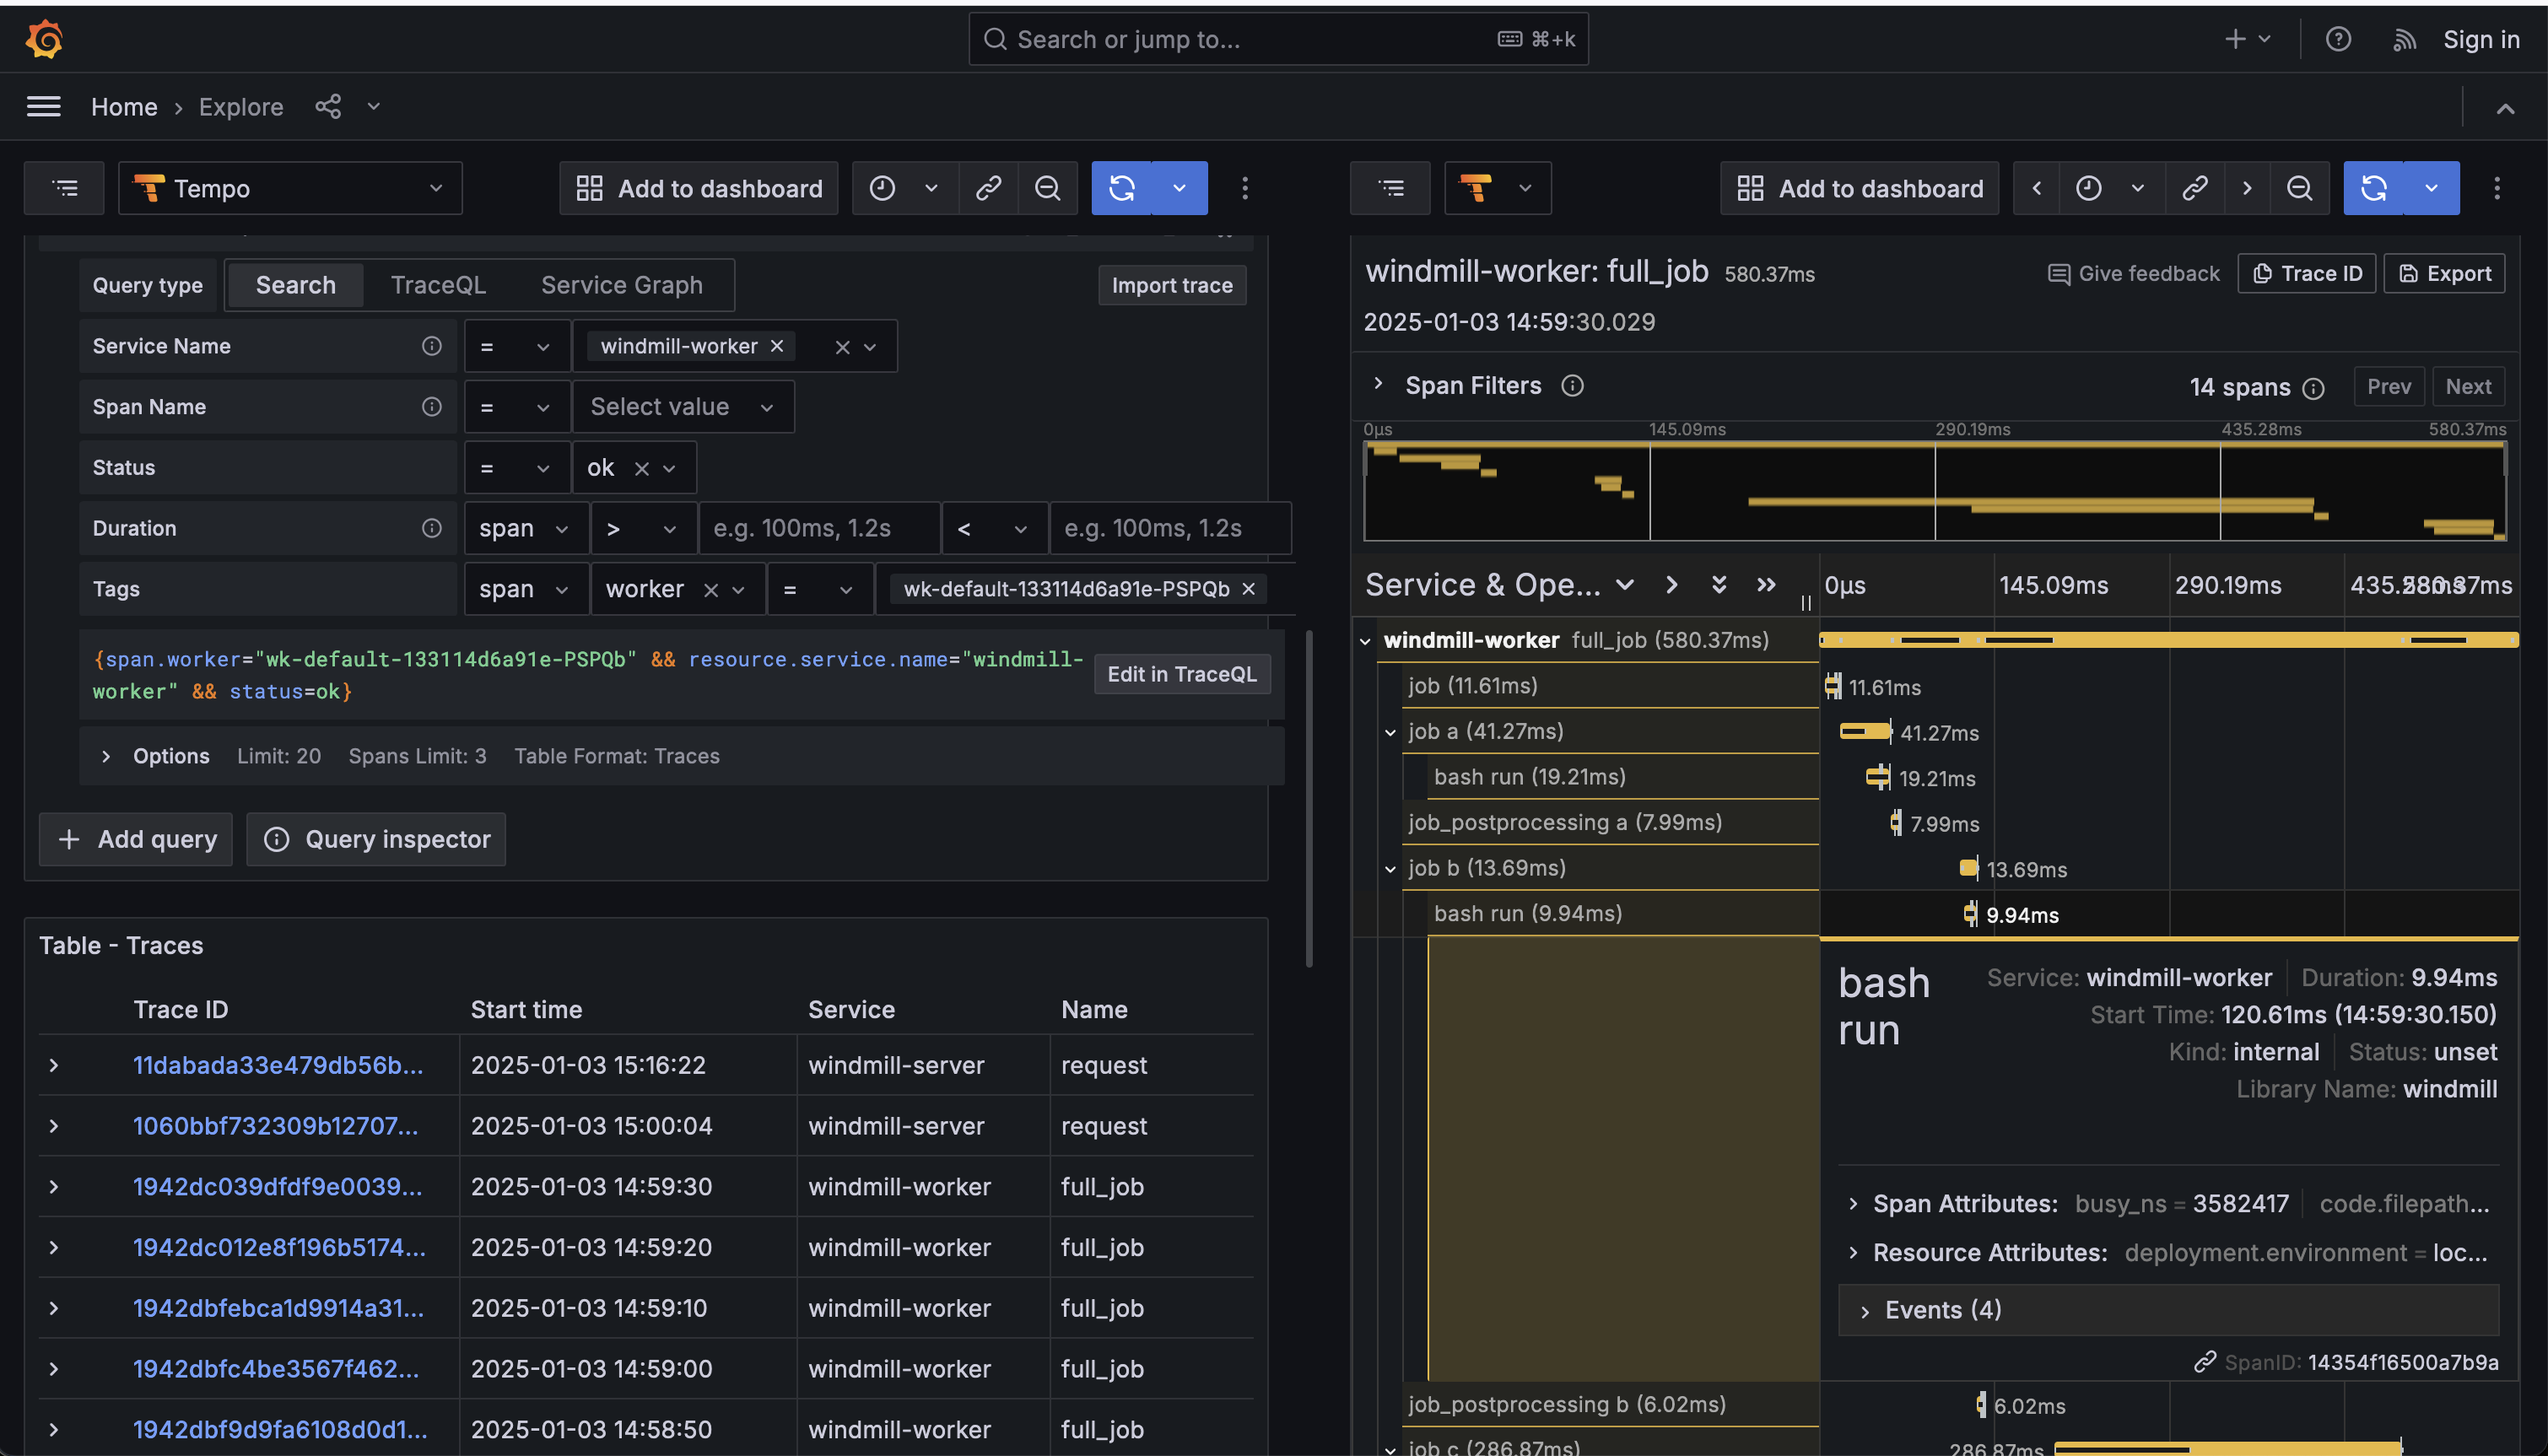Open query history list icon beside Tempo selector
The width and height of the screenshot is (2548, 1456).
[x=64, y=188]
